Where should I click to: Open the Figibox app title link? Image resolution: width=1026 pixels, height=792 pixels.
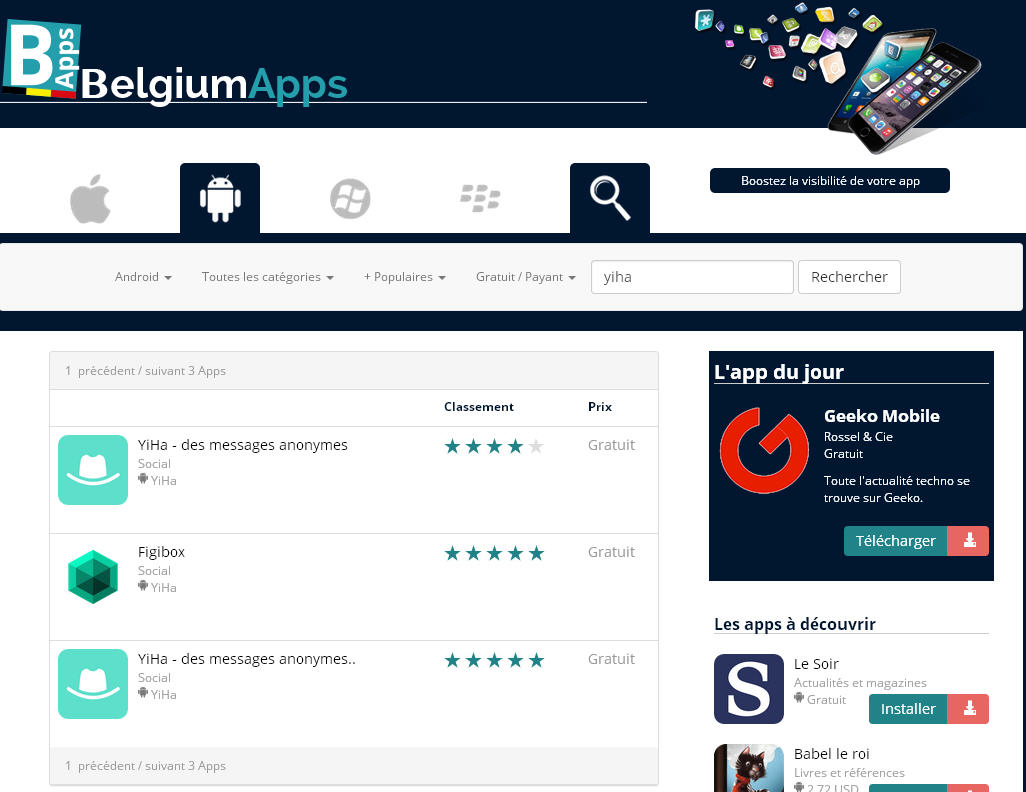(x=161, y=552)
